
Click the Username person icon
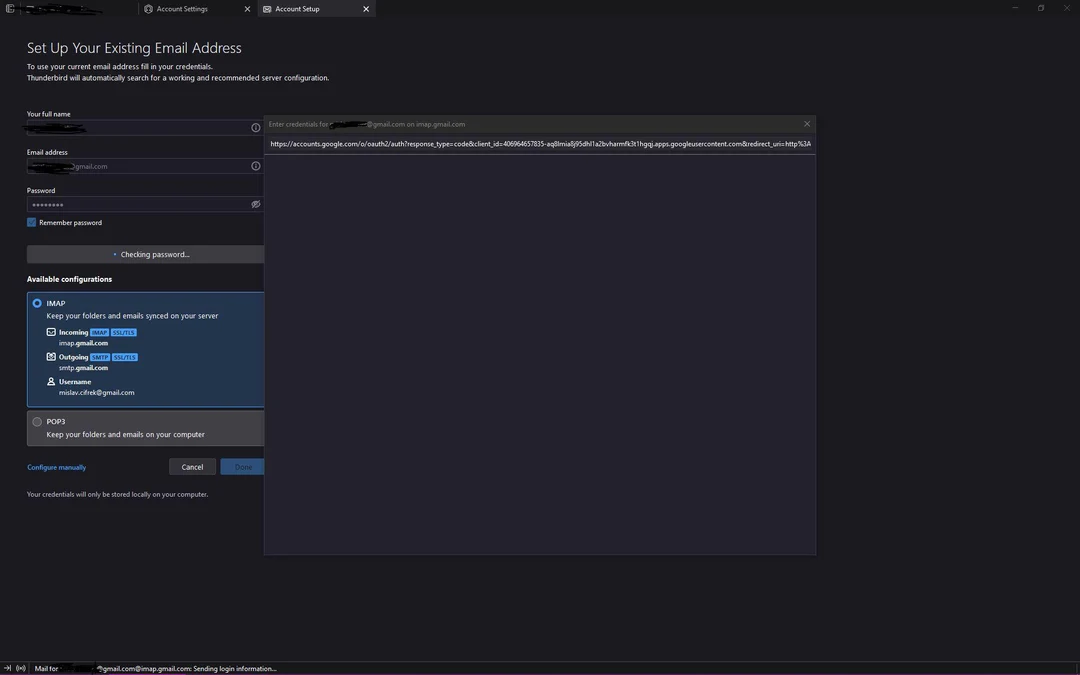[x=50, y=381]
